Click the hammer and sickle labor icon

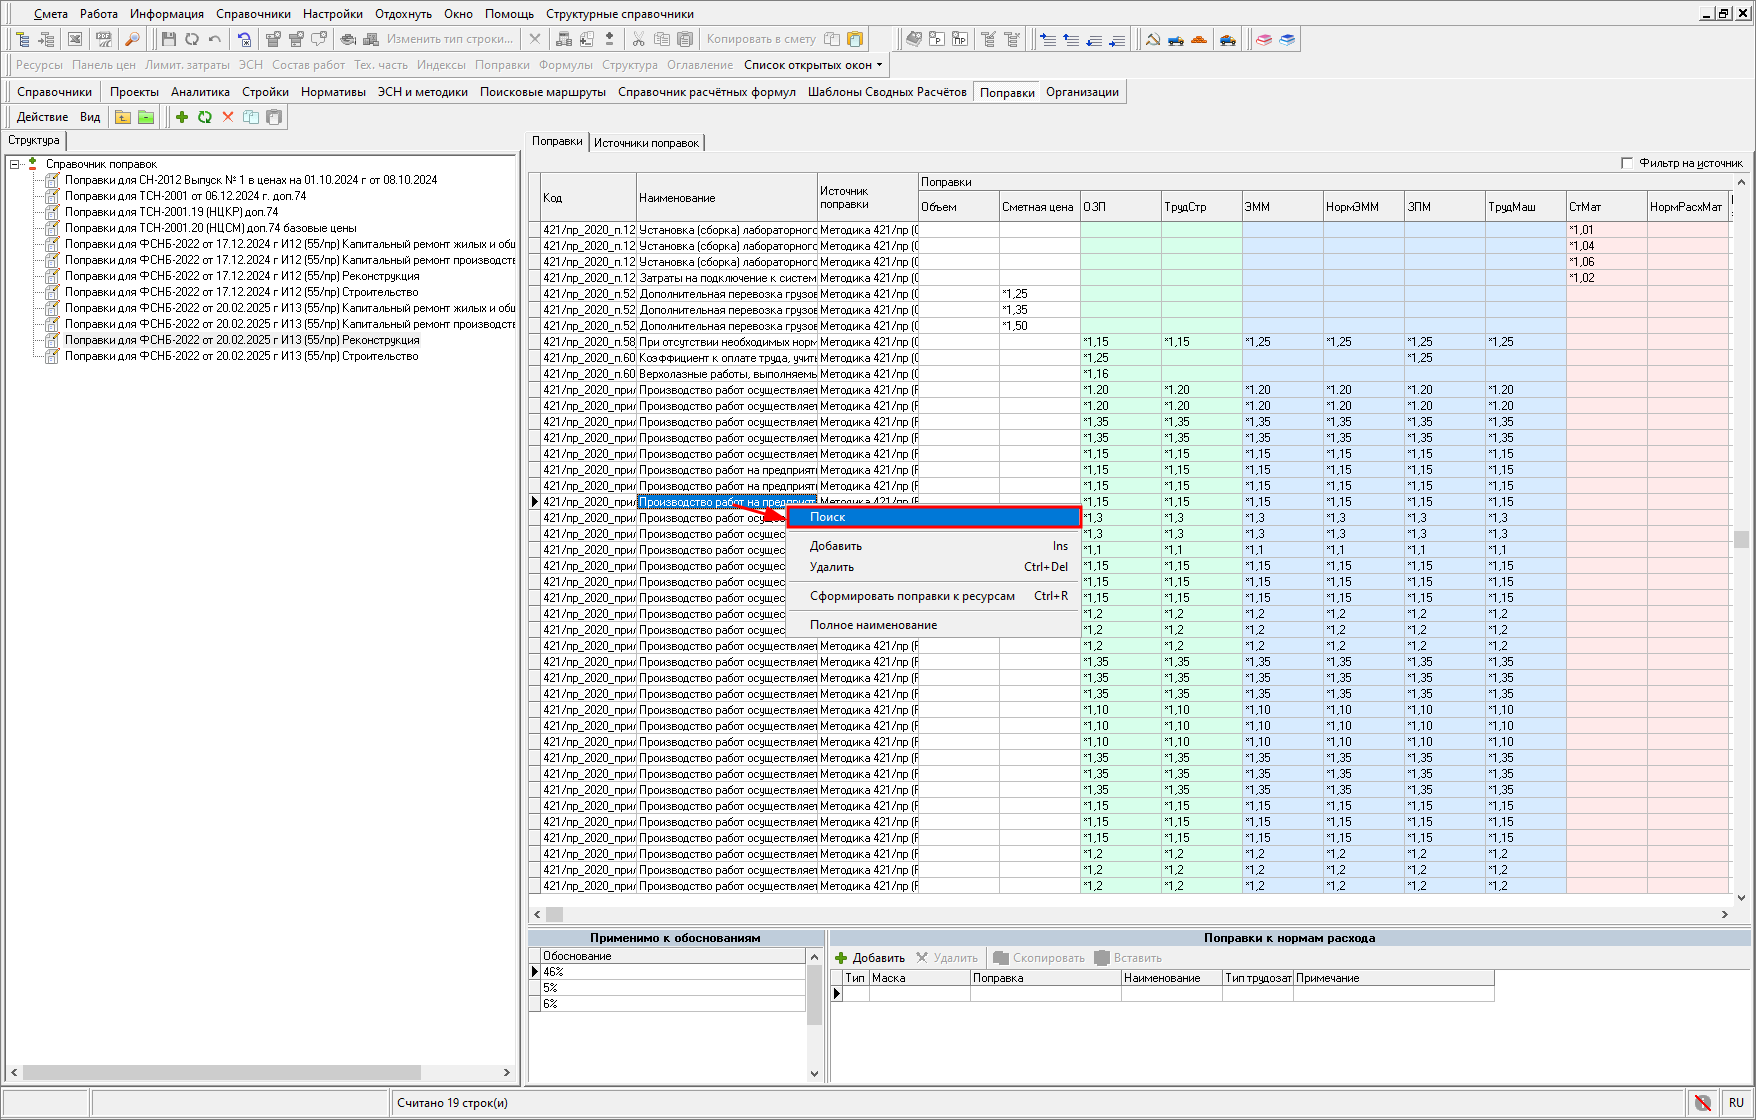[x=1153, y=39]
